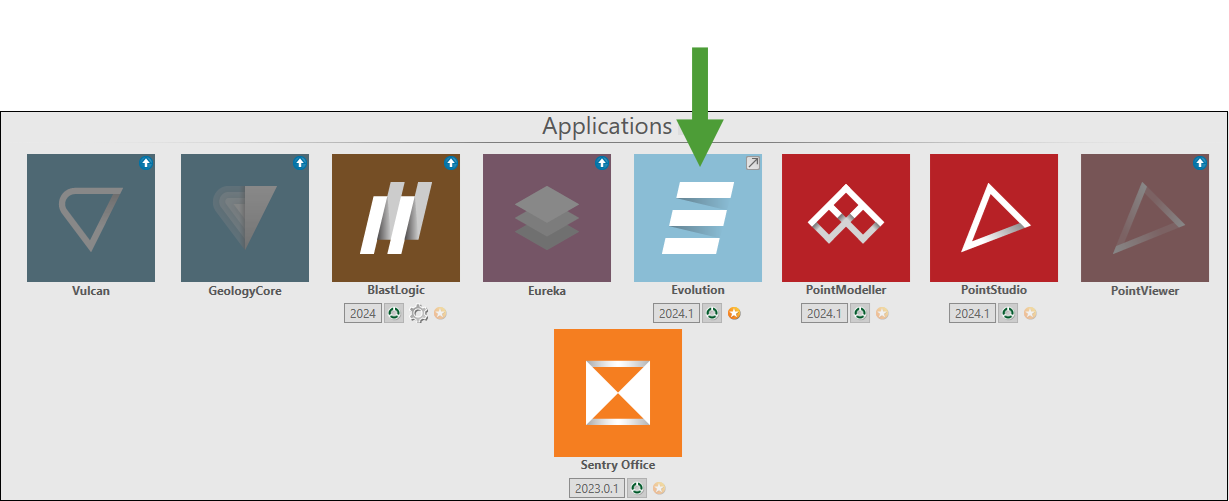Viewport: 1229px width, 501px height.
Task: Open the Eureka application tile
Action: [x=547, y=218]
